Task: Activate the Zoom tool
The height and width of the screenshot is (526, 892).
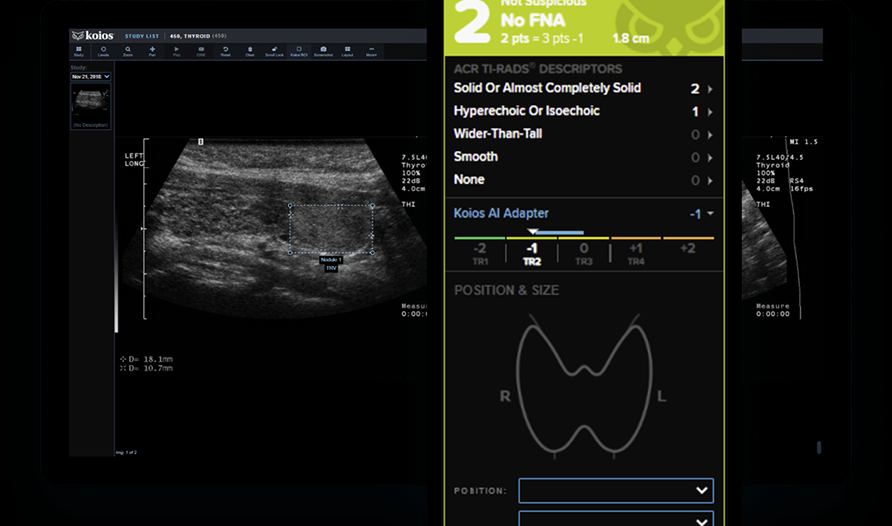Action: click(x=127, y=51)
